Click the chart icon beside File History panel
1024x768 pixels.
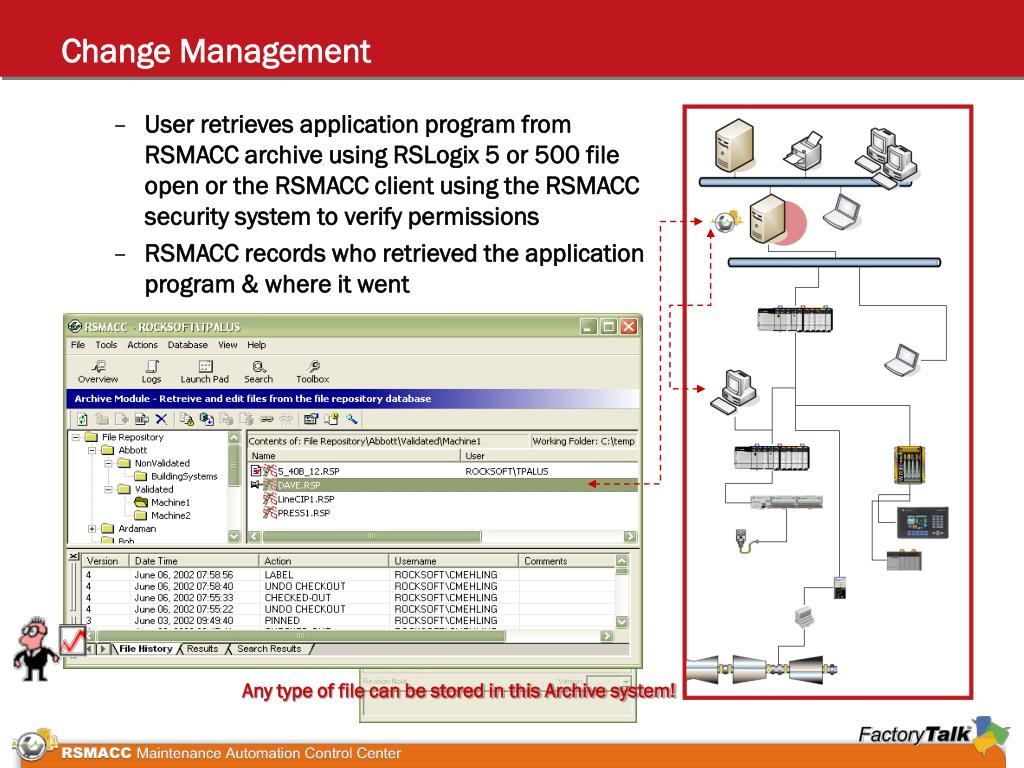72,641
